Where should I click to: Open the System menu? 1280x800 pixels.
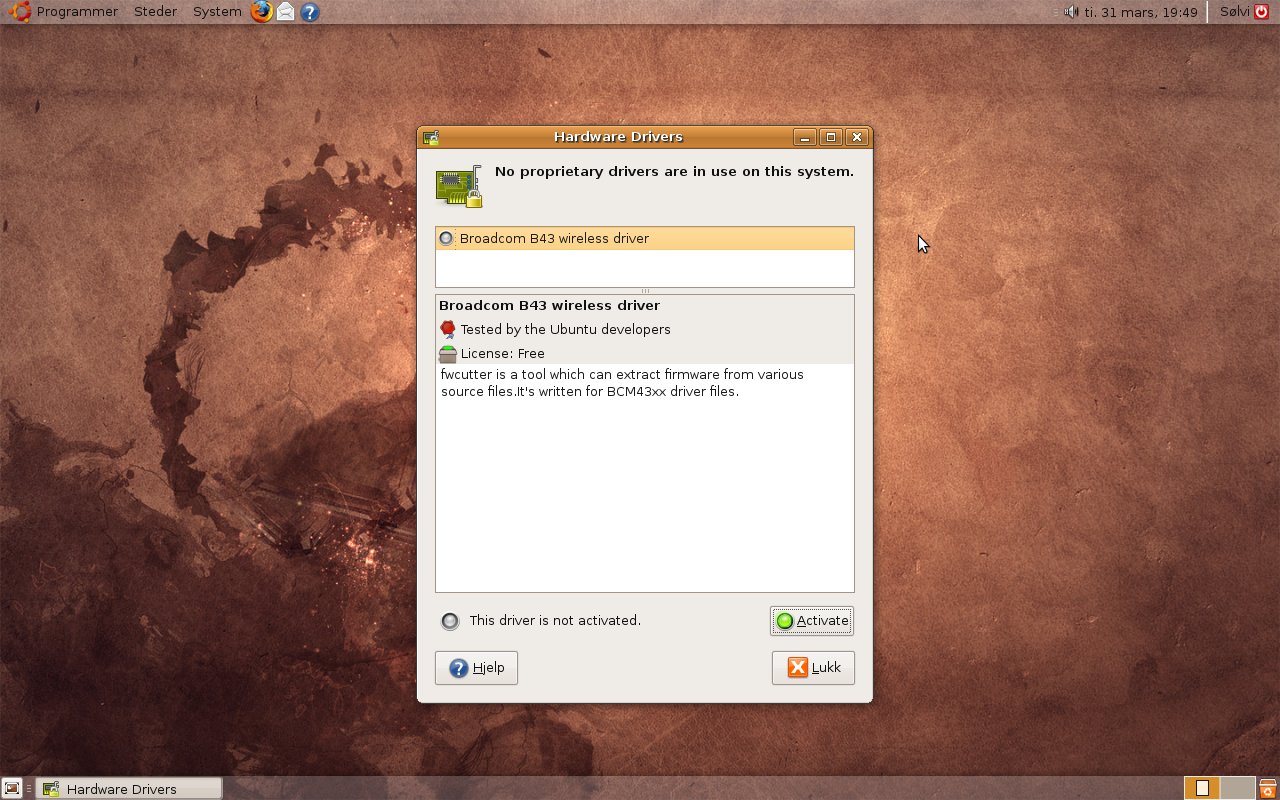pos(217,12)
